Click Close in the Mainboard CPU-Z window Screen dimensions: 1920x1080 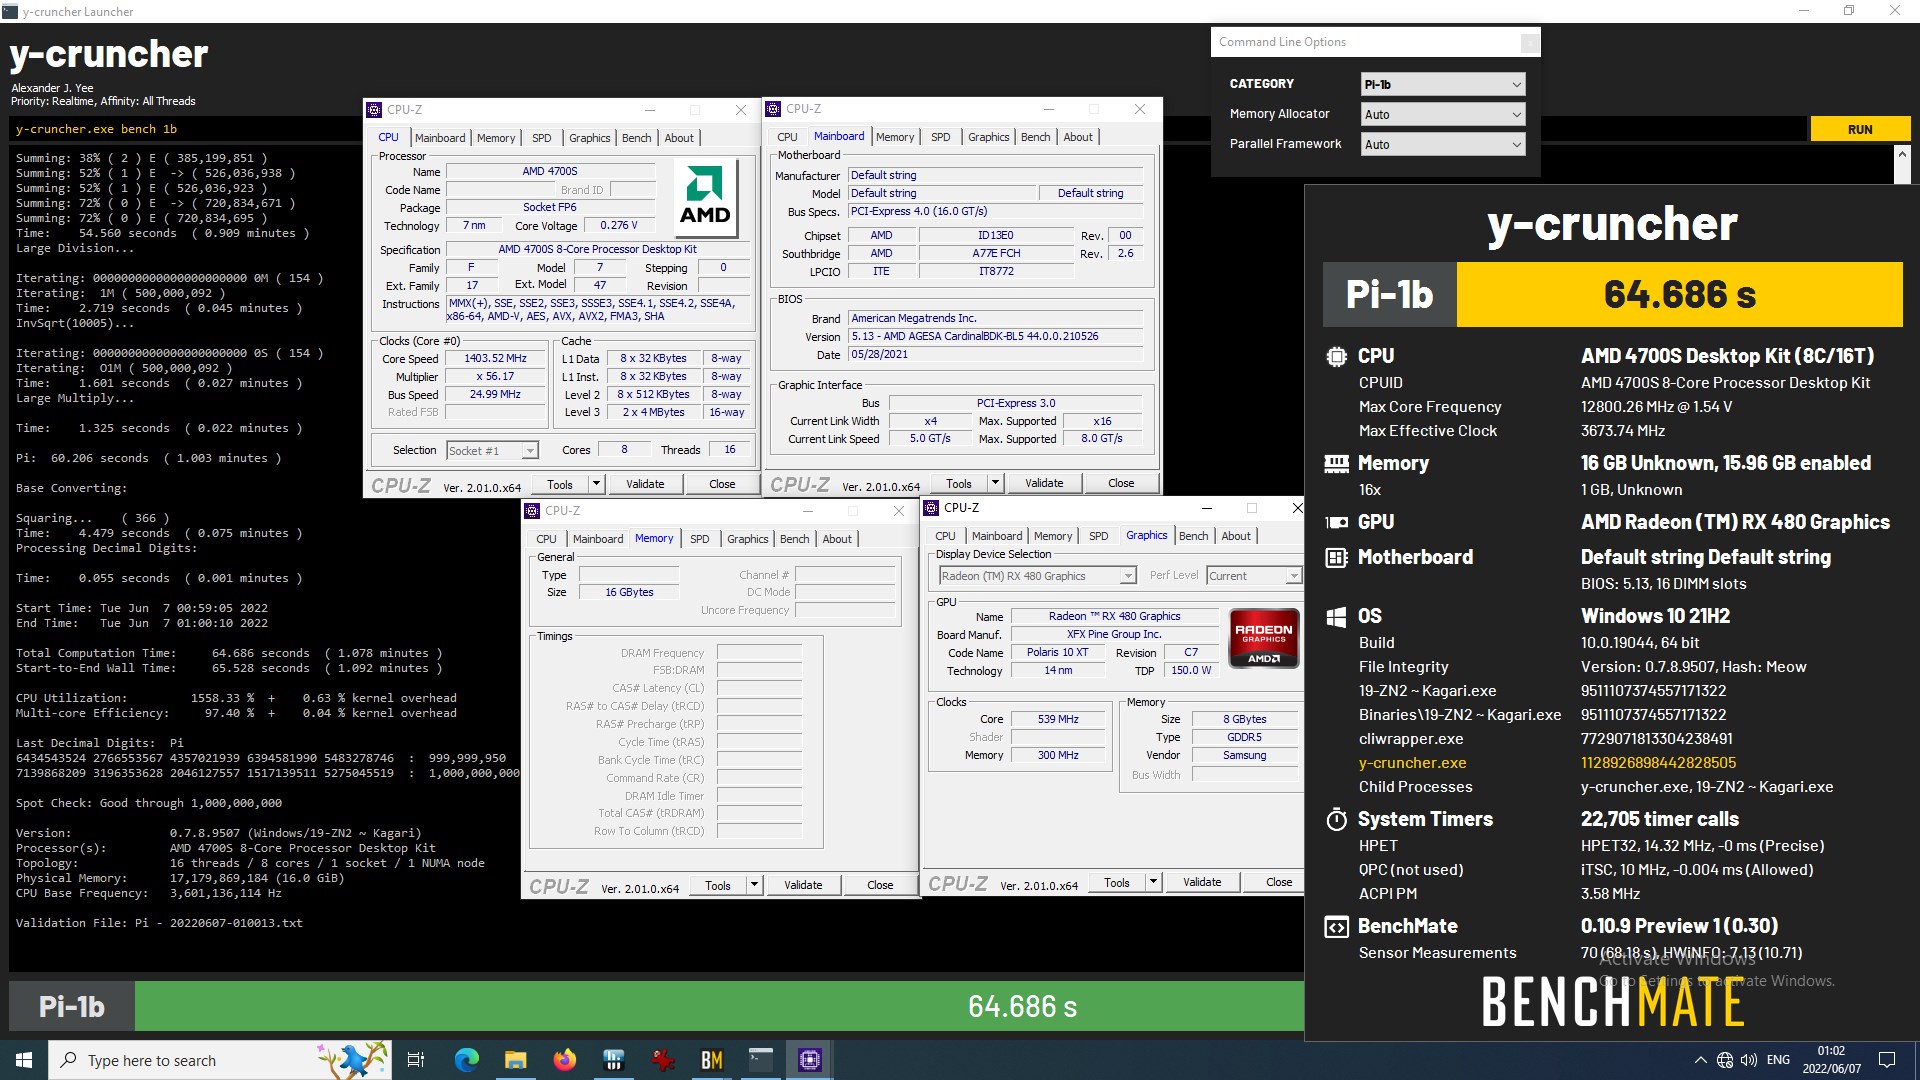(x=1121, y=483)
